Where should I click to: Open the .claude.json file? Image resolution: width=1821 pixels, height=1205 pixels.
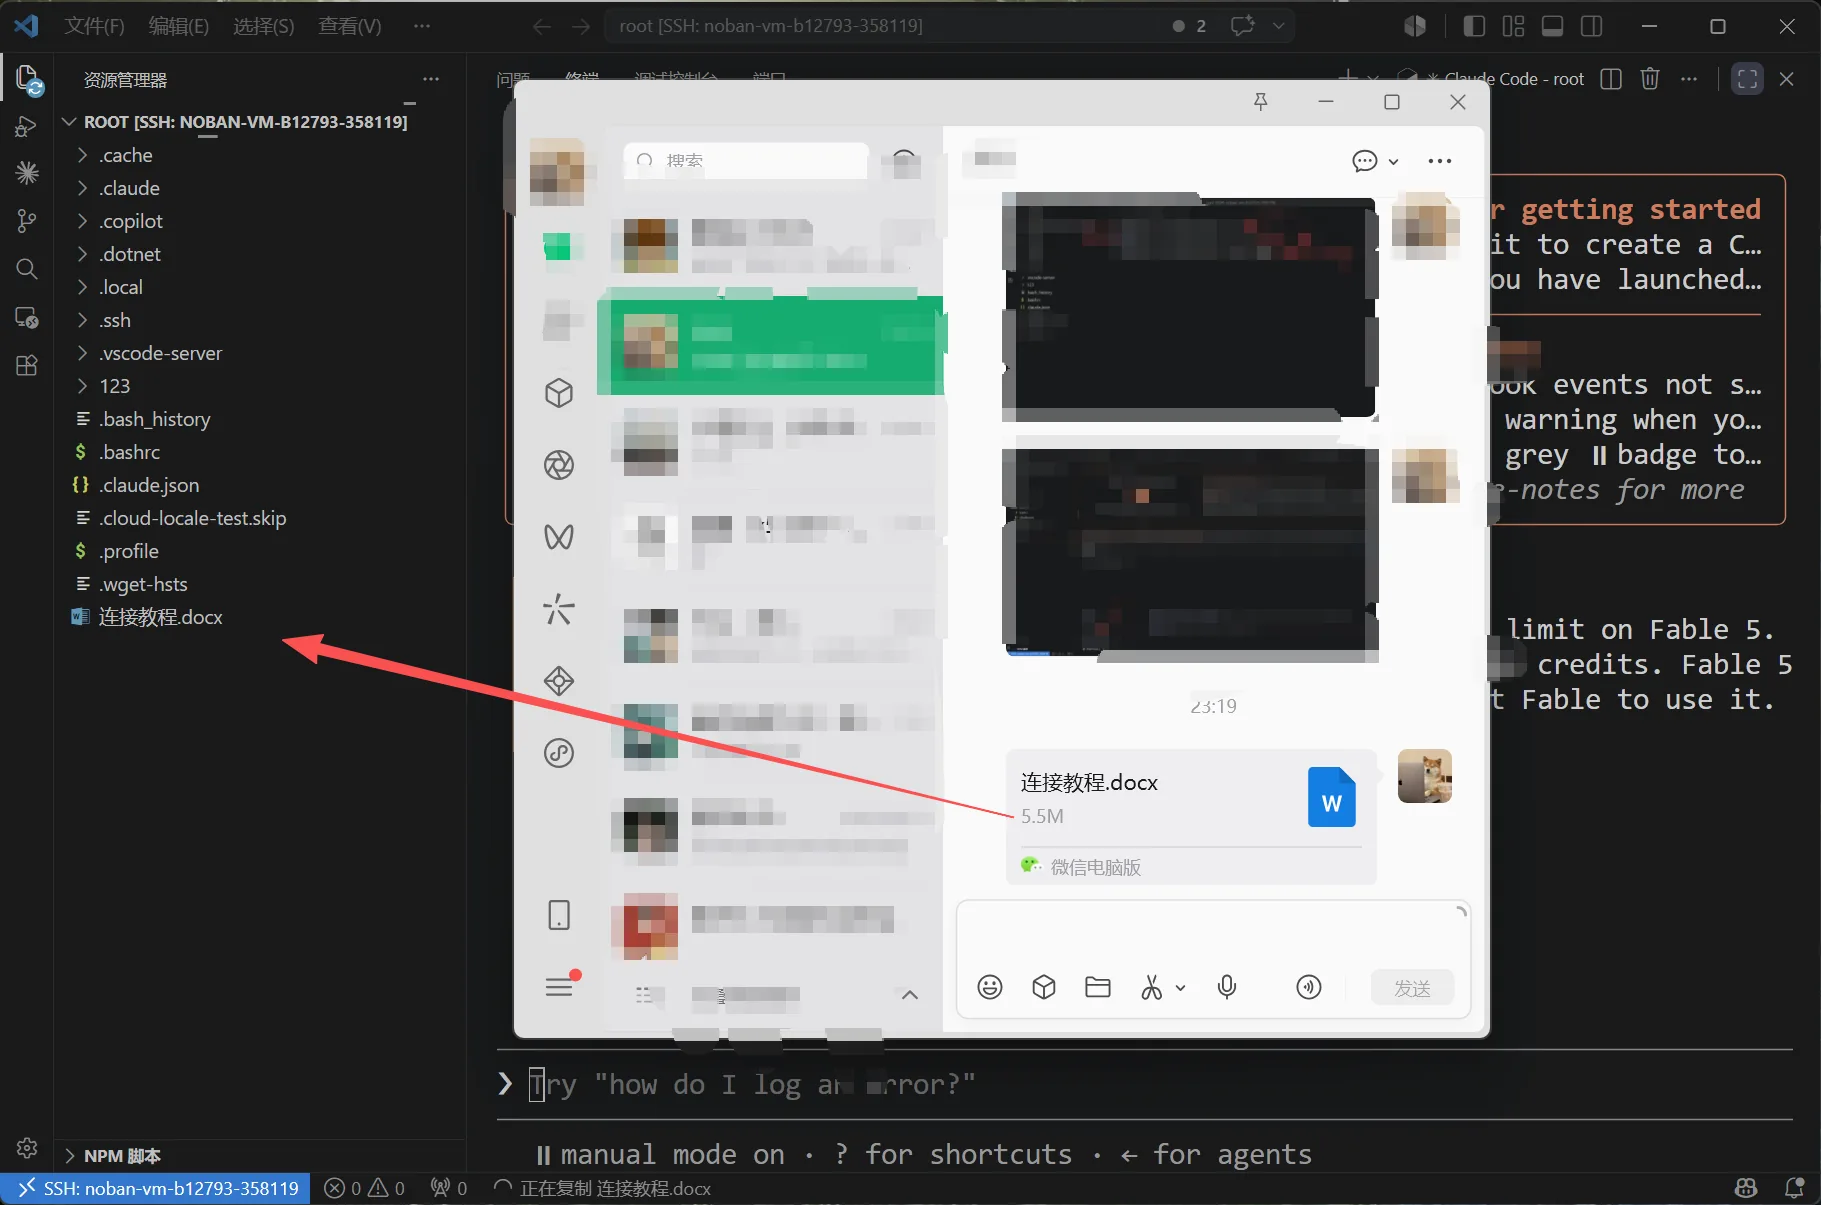point(149,485)
